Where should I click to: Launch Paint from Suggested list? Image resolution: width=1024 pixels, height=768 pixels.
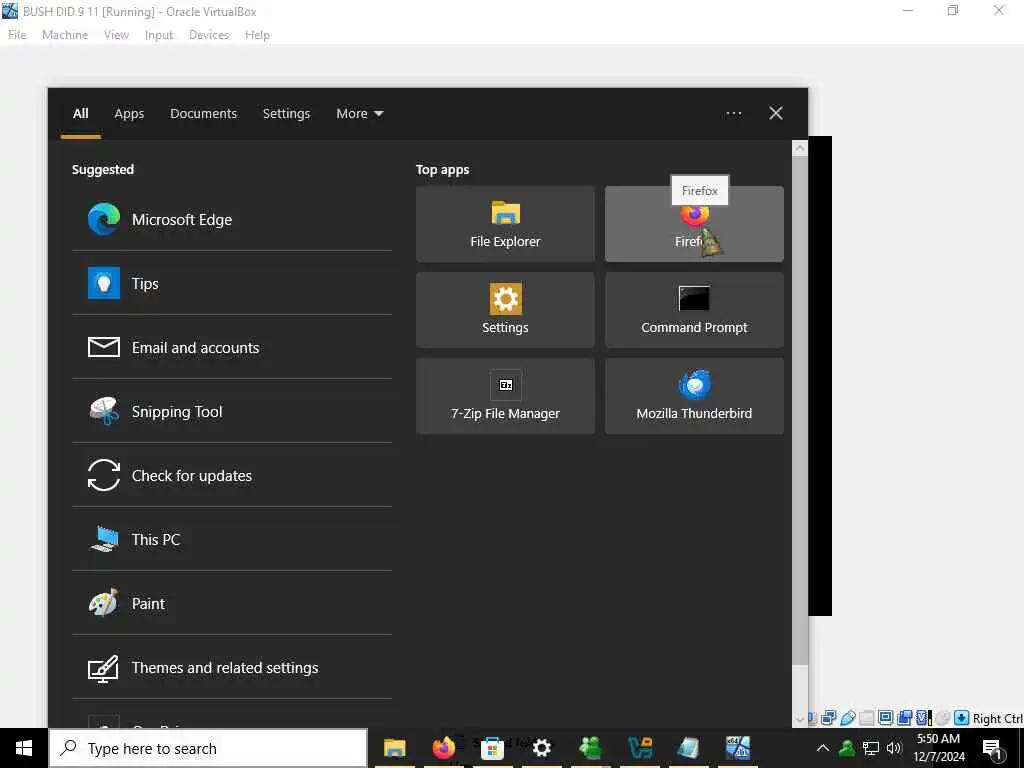[232, 603]
